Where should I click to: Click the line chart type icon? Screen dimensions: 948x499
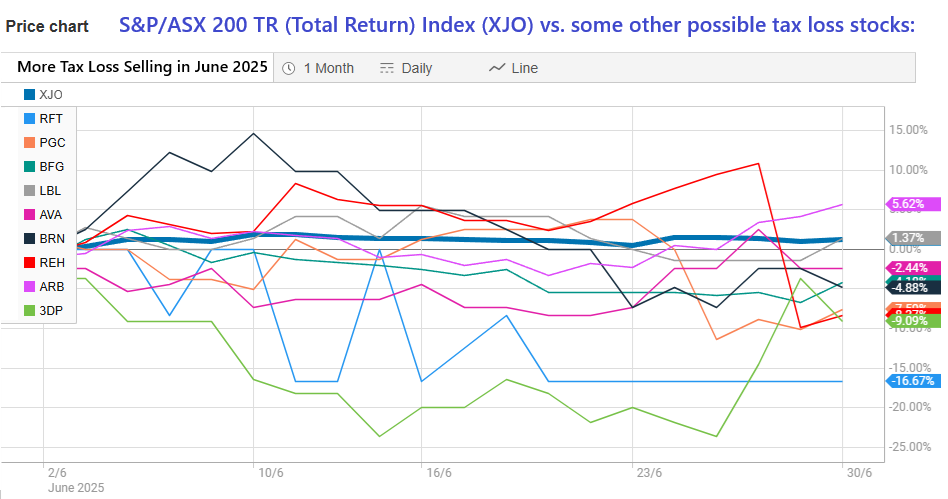coord(497,68)
